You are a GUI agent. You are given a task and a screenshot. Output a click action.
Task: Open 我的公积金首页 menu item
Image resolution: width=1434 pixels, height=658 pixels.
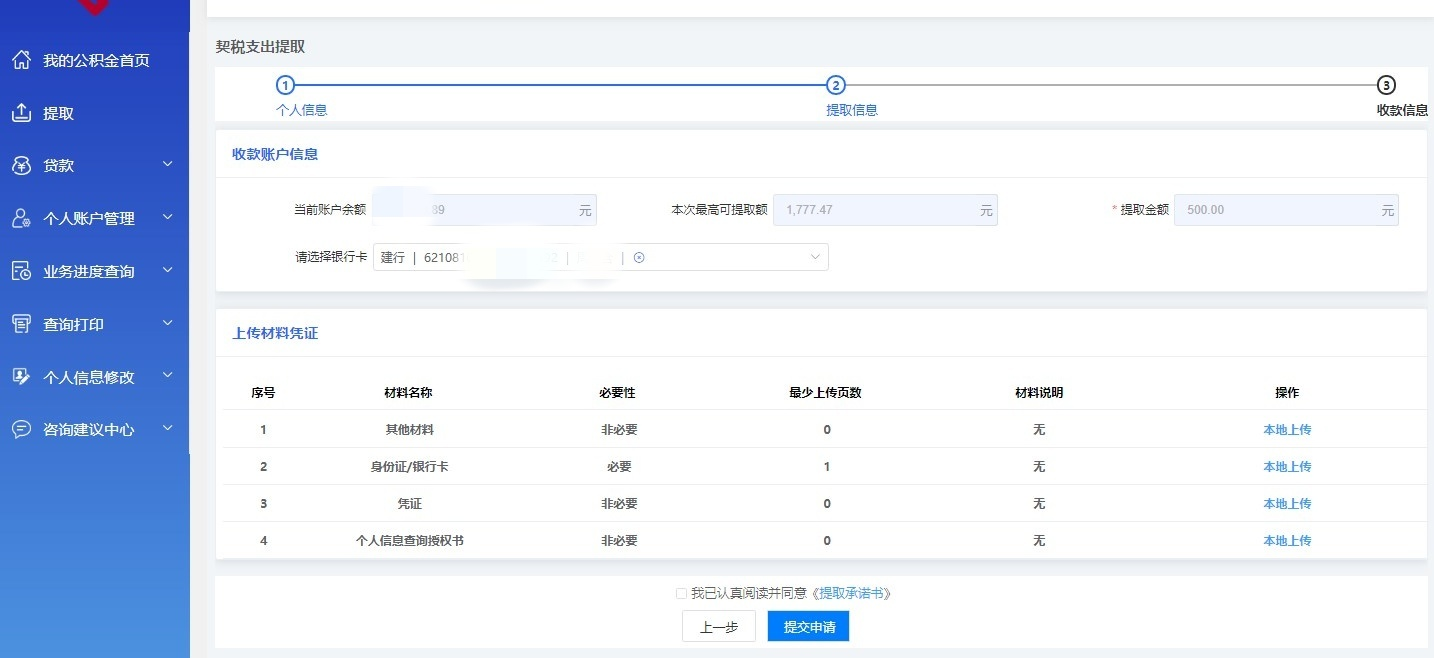point(96,60)
